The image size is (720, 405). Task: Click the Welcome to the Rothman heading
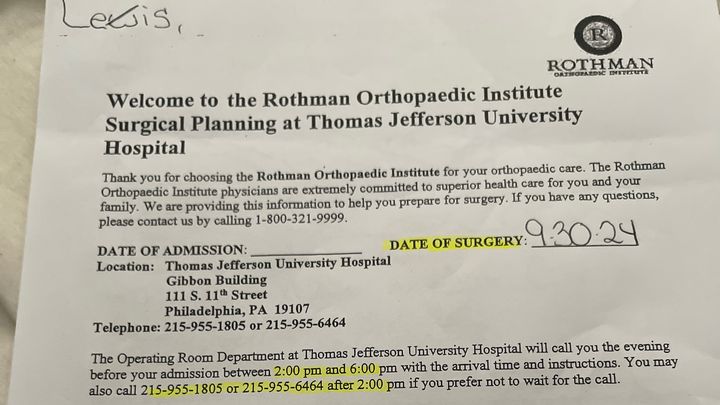point(343,121)
